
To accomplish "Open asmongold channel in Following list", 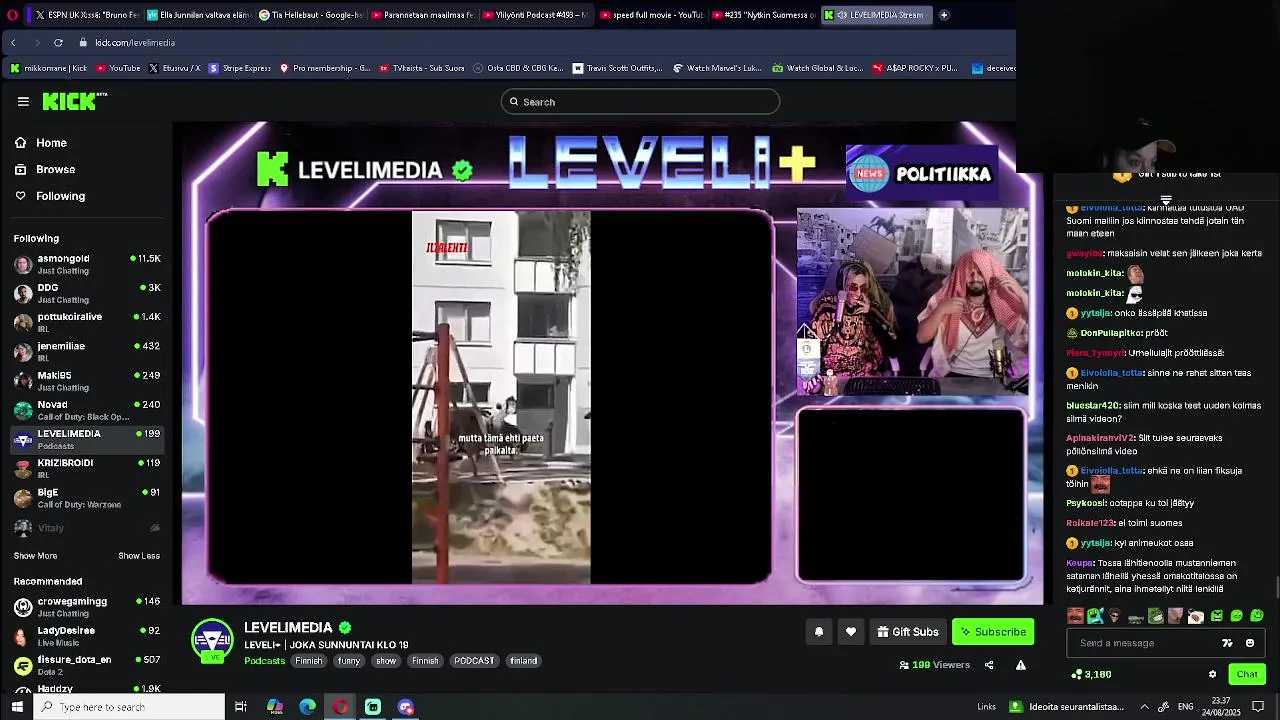I will tap(87, 264).
